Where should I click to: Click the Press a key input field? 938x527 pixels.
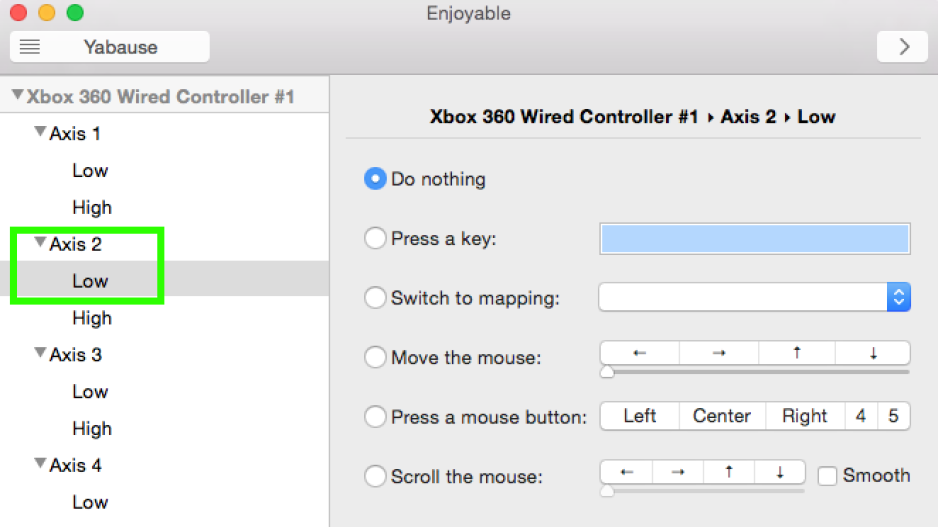pyautogui.click(x=755, y=239)
